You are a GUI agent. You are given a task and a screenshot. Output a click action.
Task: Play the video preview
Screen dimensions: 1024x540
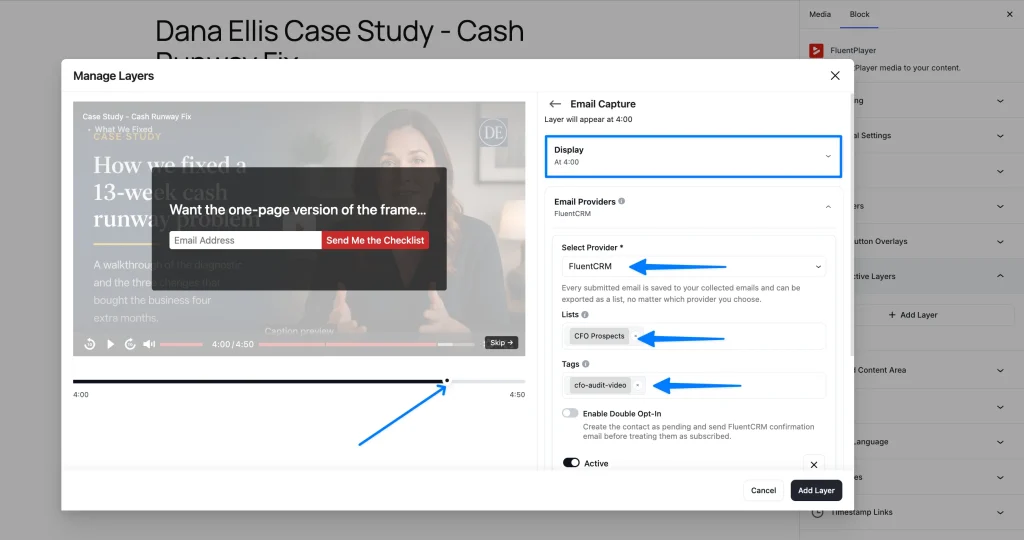pyautogui.click(x=110, y=344)
